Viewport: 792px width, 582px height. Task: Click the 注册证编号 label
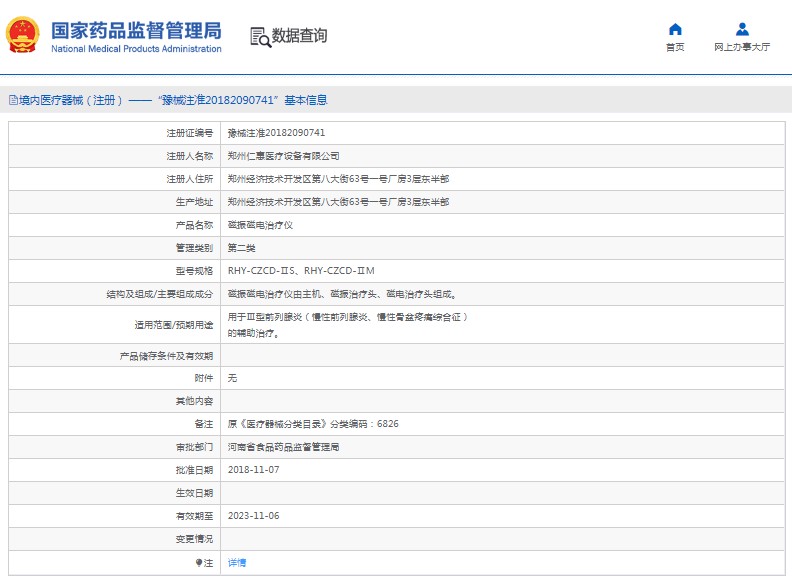(190, 133)
